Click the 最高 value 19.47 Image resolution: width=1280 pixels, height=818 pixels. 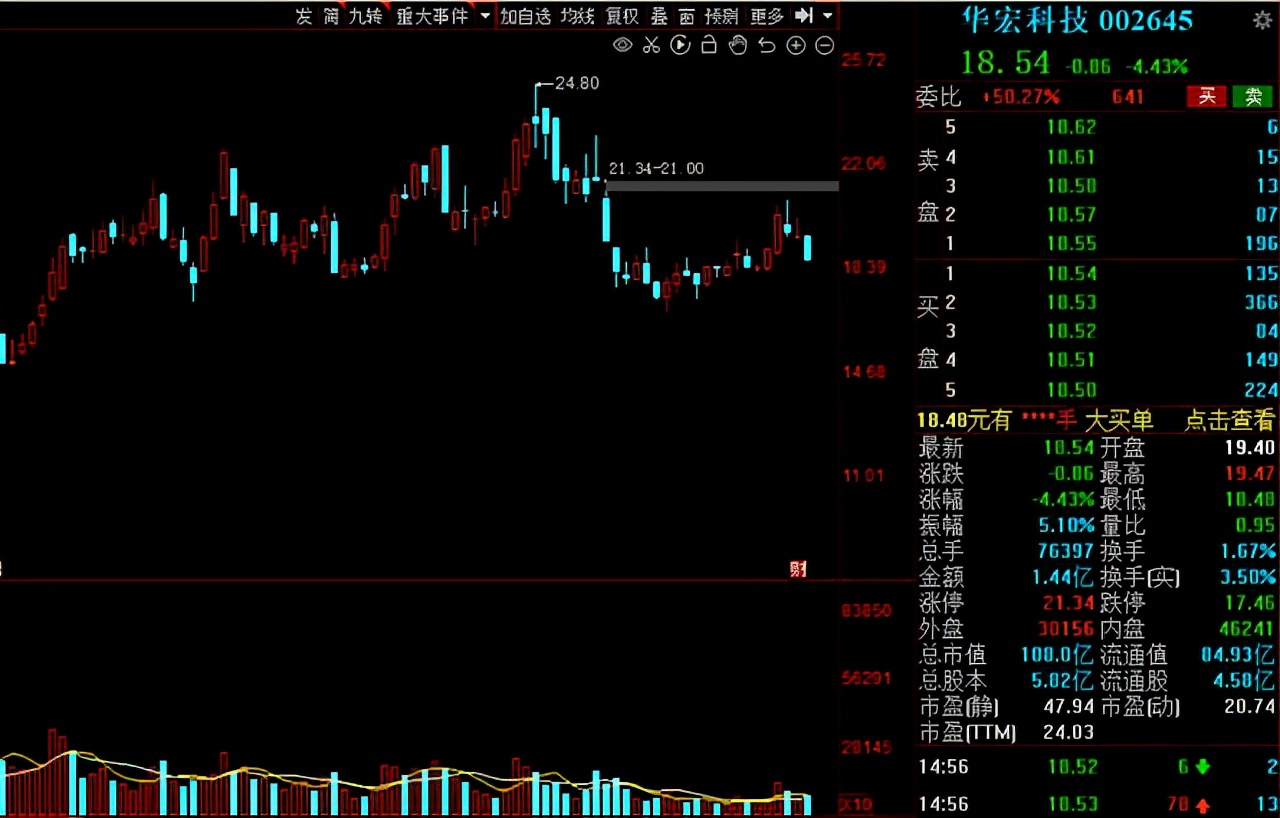1251,474
